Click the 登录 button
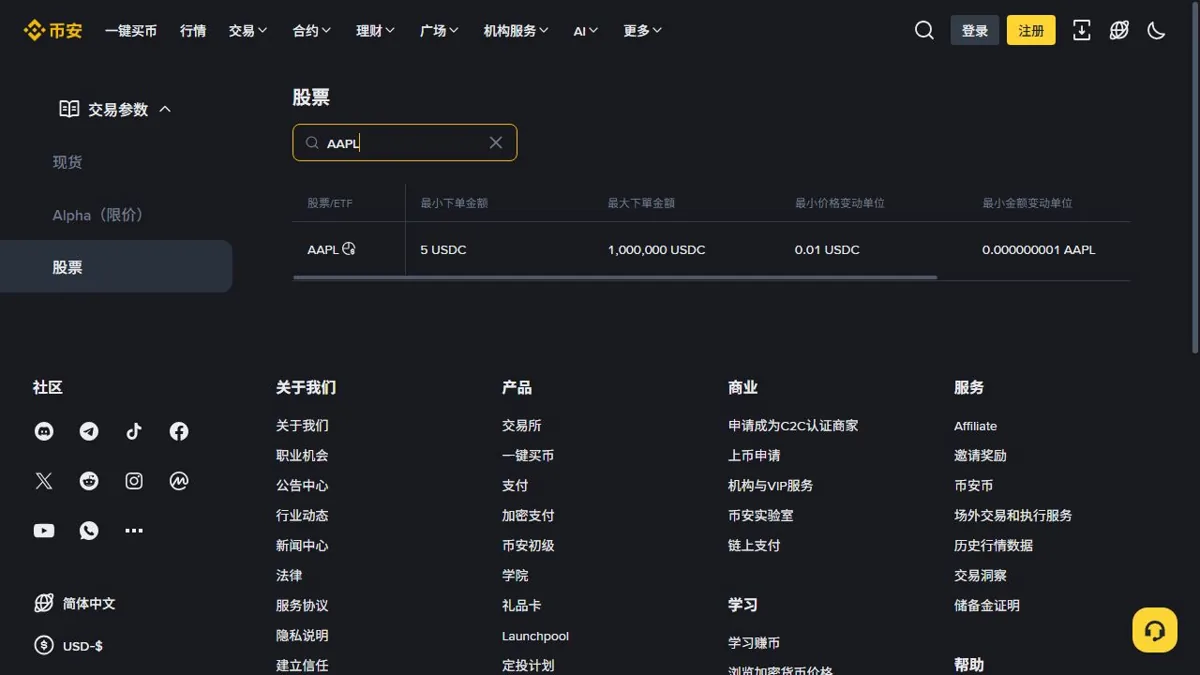1200x675 pixels. click(x=975, y=31)
